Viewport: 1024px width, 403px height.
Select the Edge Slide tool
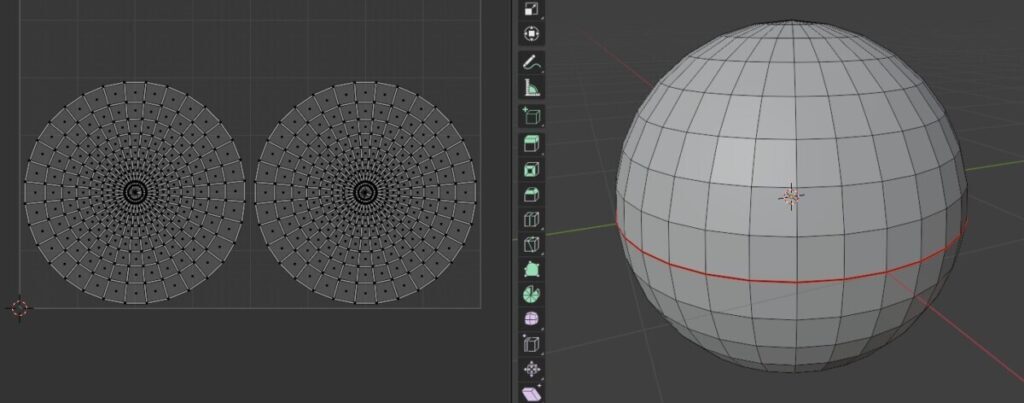532,344
